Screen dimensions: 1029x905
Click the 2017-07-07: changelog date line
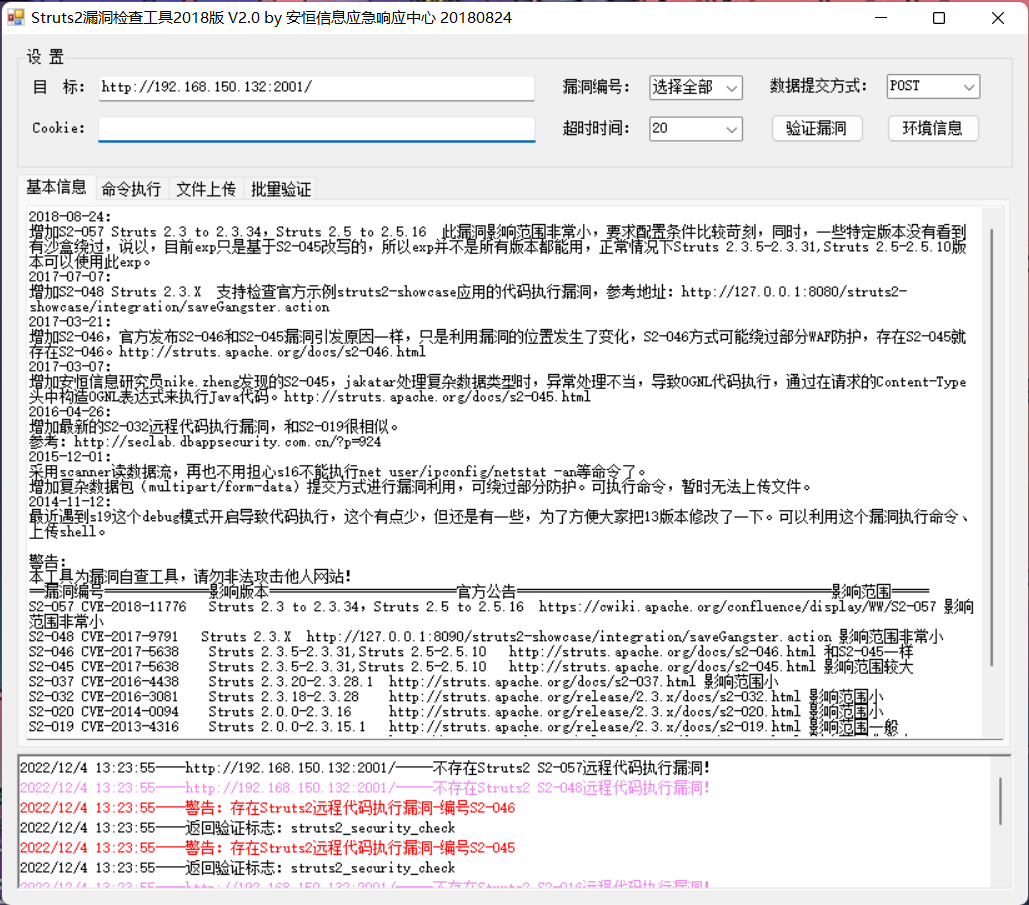(x=70, y=277)
